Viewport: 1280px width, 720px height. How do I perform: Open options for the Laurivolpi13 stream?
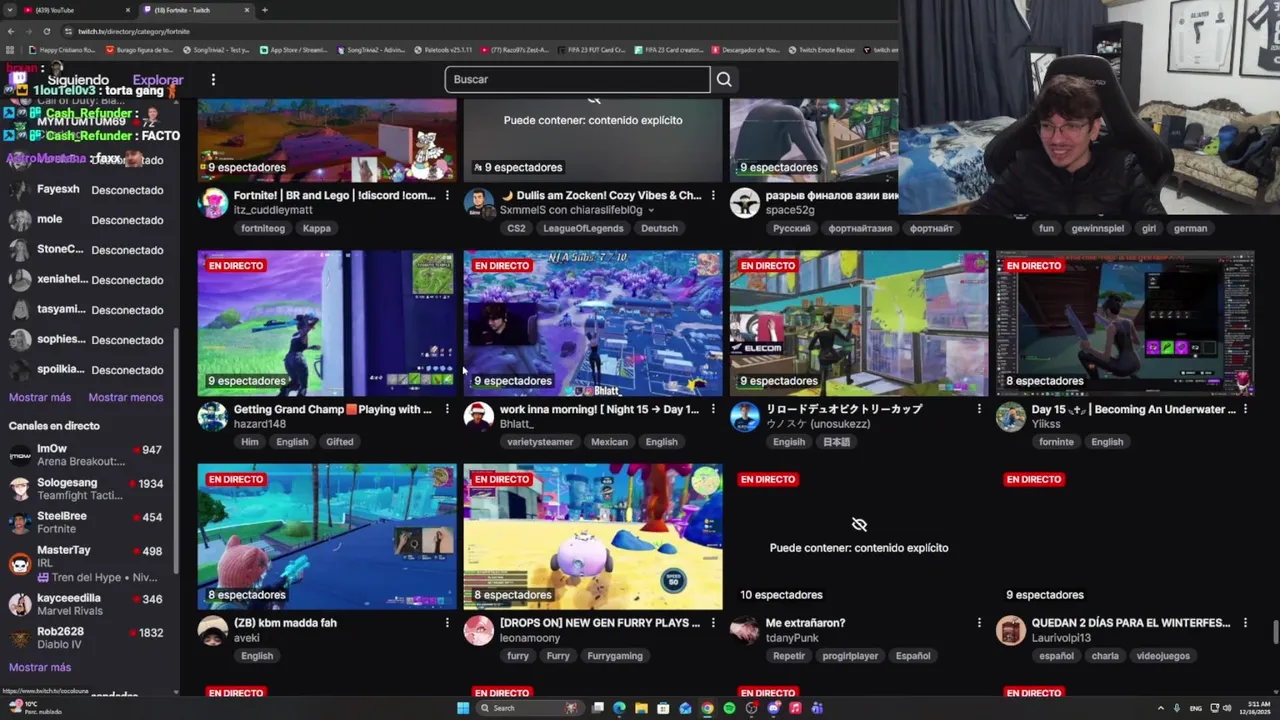1245,623
